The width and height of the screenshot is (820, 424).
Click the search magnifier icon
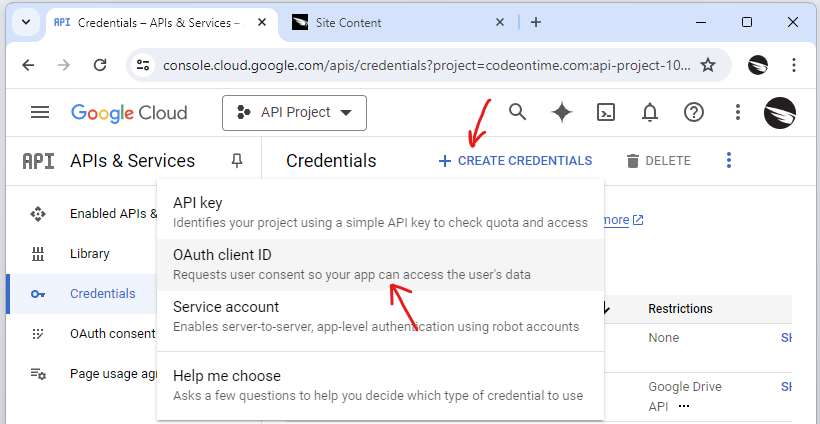(x=517, y=112)
